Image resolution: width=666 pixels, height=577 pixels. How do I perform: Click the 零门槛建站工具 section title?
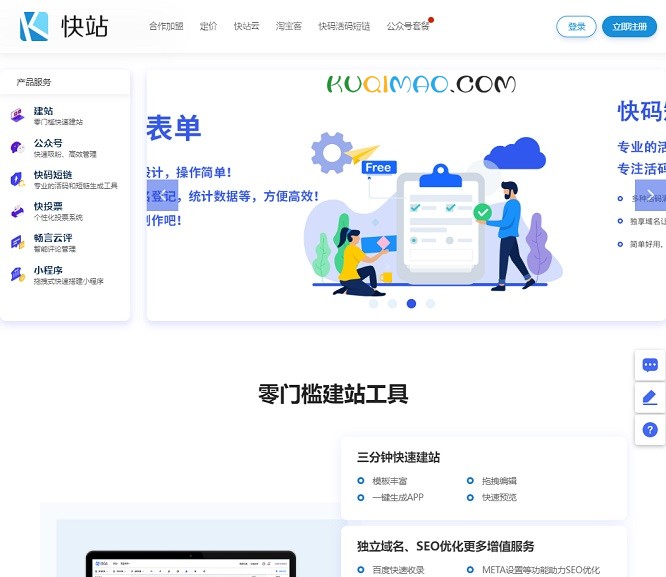pos(333,394)
